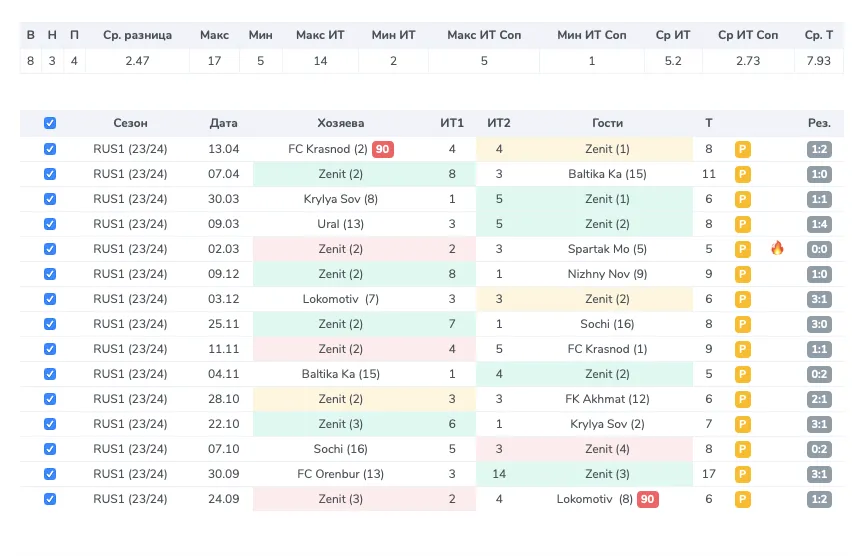Click Lokomotiv (7) home team cell
Image resolution: width=858 pixels, height=556 pixels.
point(340,299)
